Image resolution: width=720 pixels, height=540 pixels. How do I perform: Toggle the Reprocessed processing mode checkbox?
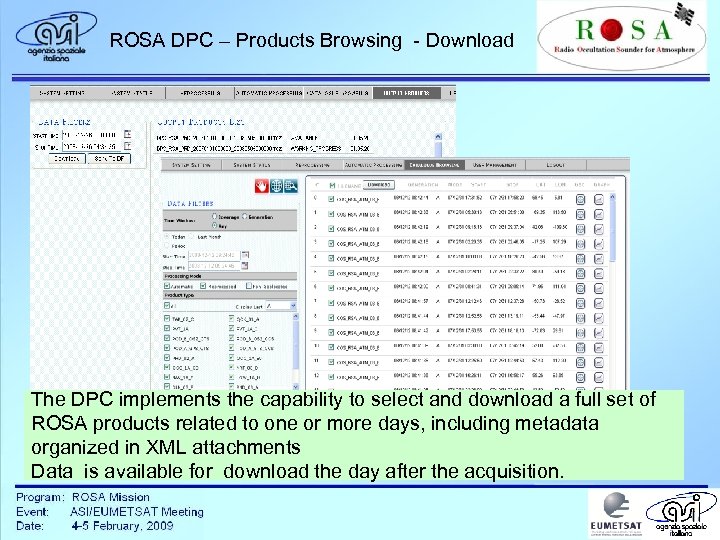click(203, 286)
